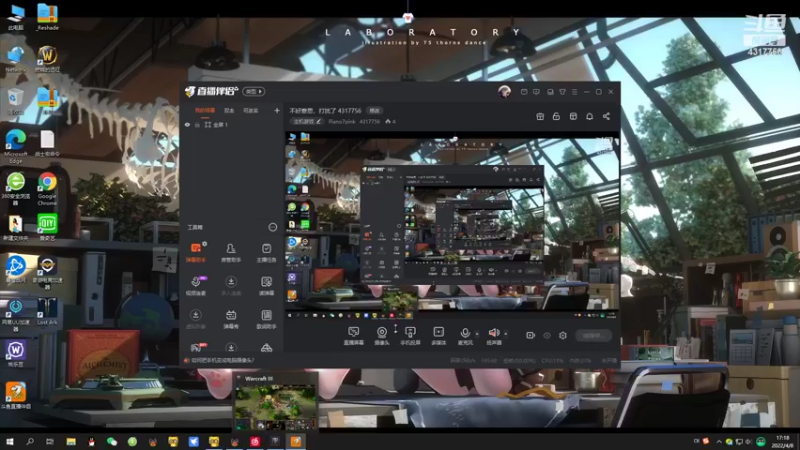This screenshot has width=800, height=450.
Task: Open the 弹幕助手 danmaku assistant tool
Action: pos(195,252)
